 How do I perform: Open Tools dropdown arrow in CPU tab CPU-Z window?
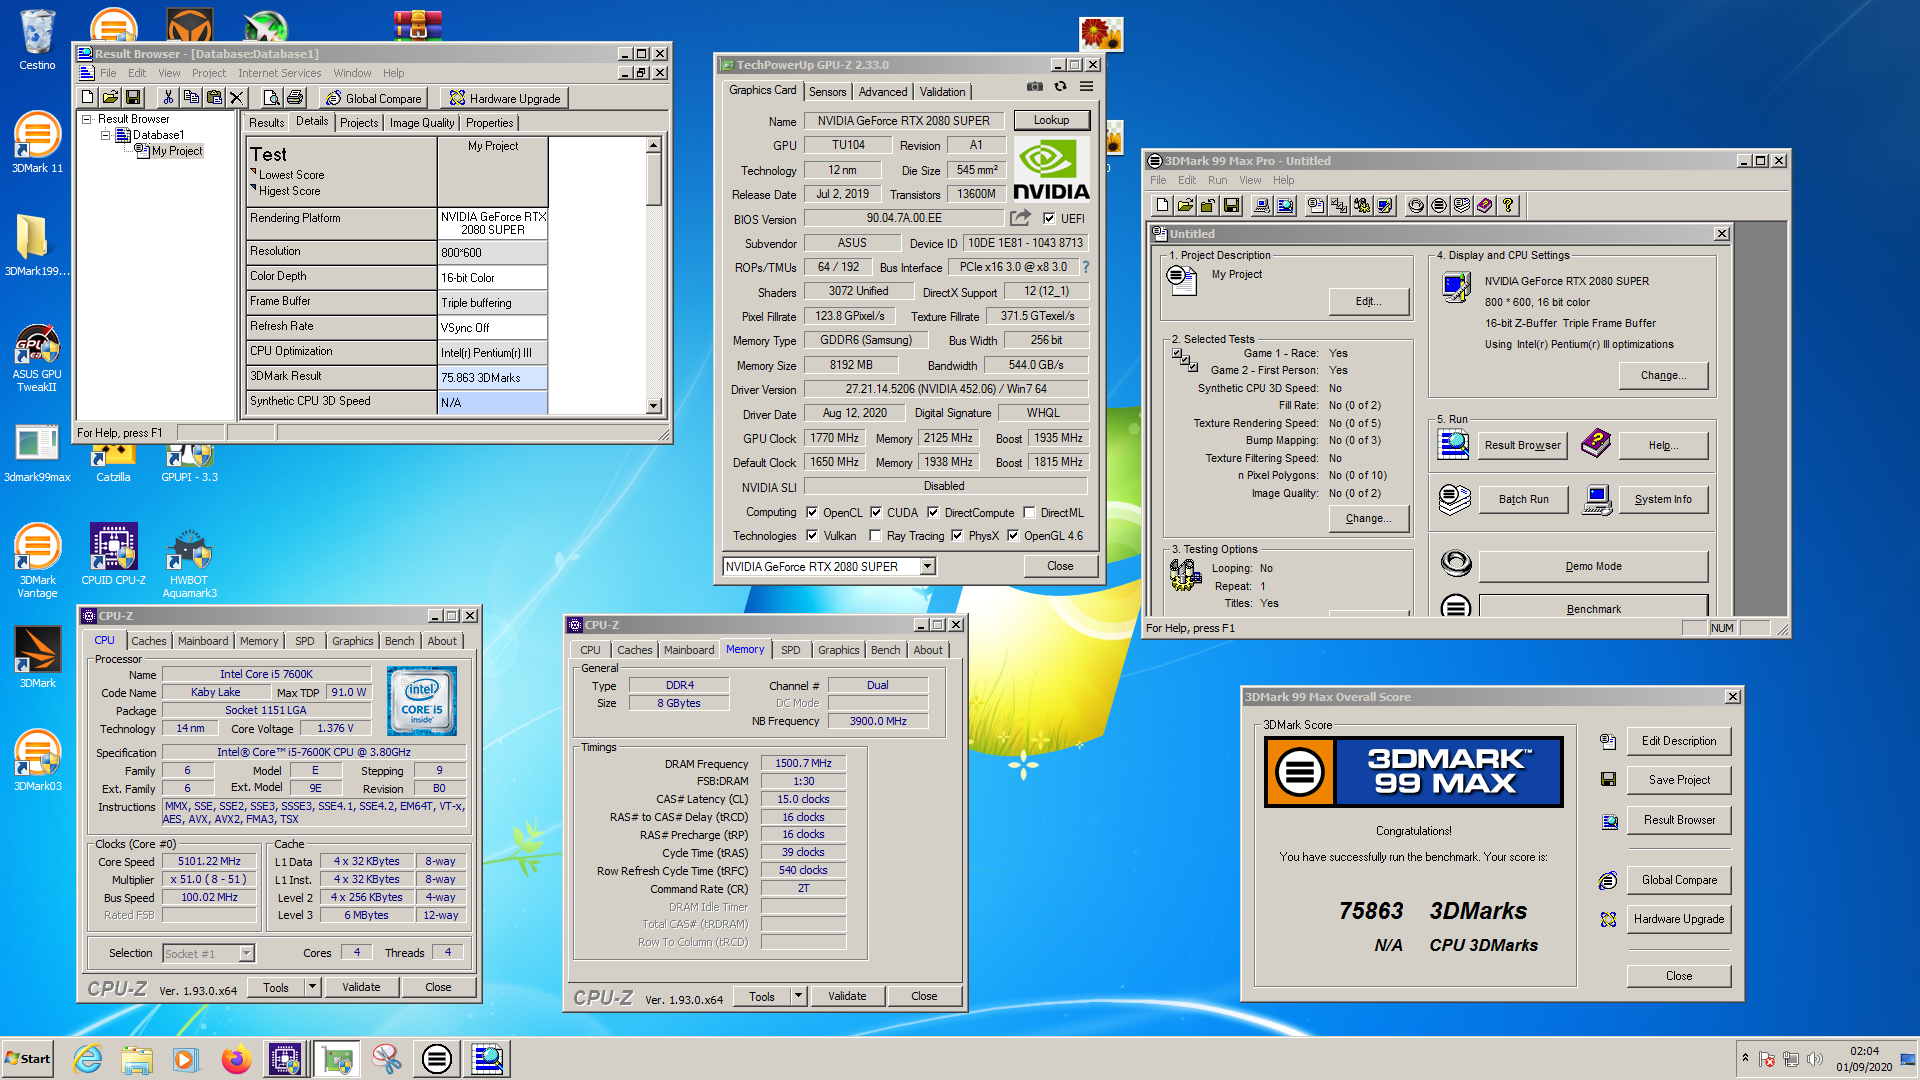click(x=312, y=987)
